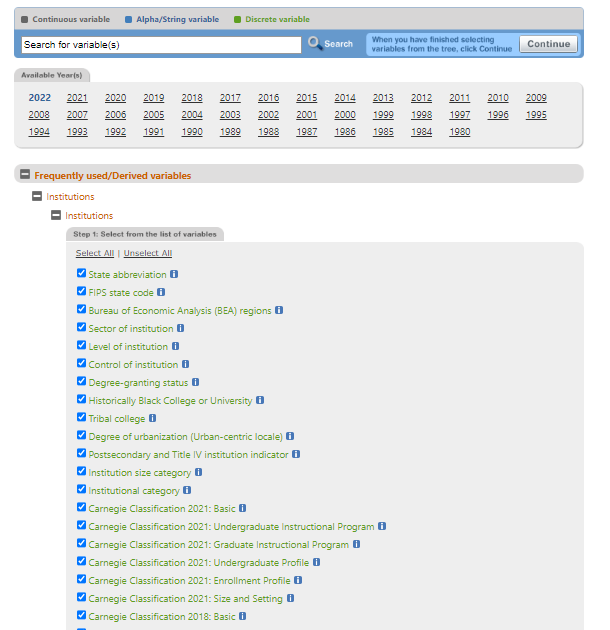Show info for Tribal college variable
Screen dimensions: 610x630
(x=153, y=418)
